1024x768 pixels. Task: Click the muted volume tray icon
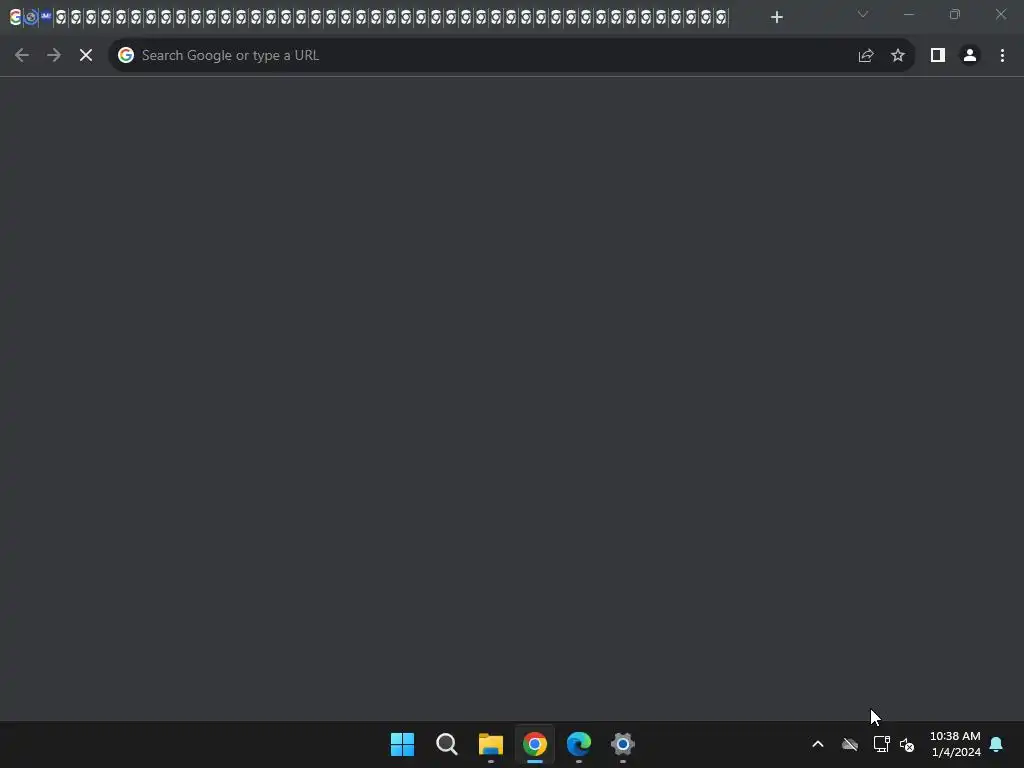(x=907, y=744)
